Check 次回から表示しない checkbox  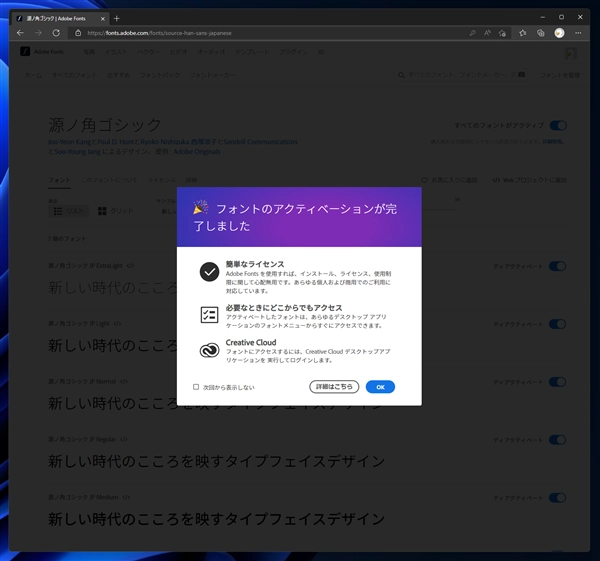[x=196, y=387]
